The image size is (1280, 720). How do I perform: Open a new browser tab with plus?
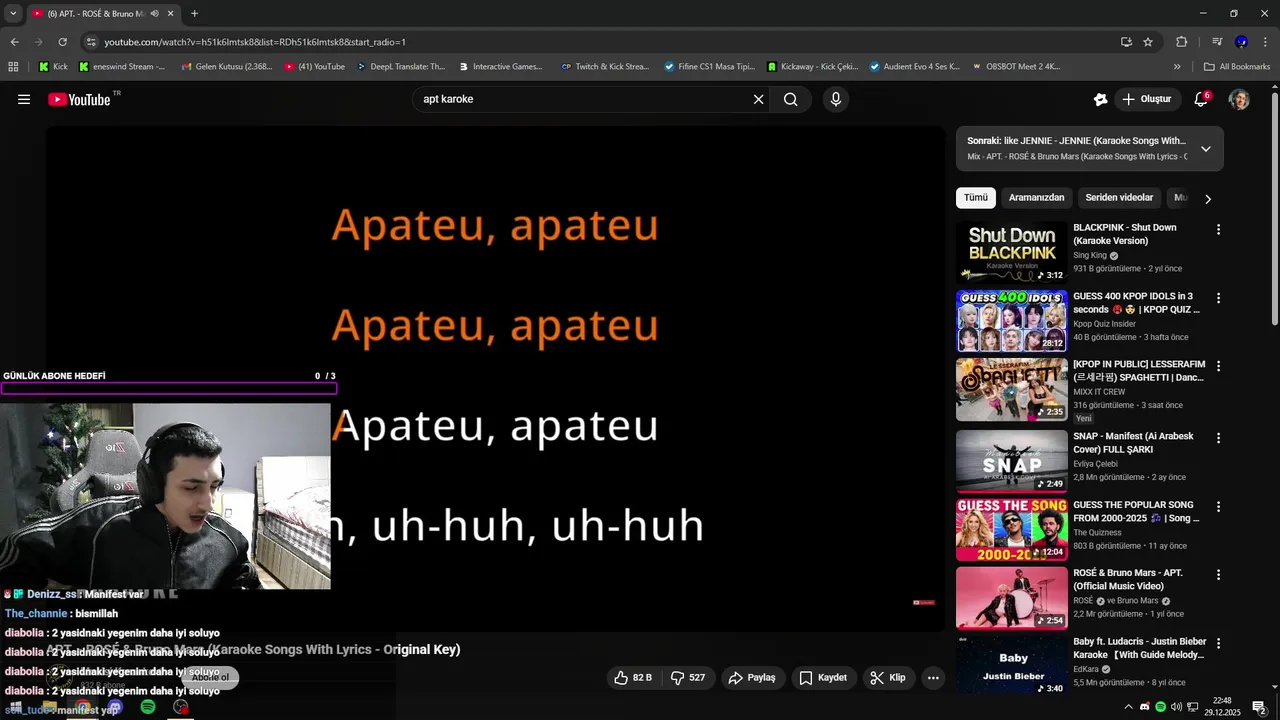pyautogui.click(x=194, y=14)
